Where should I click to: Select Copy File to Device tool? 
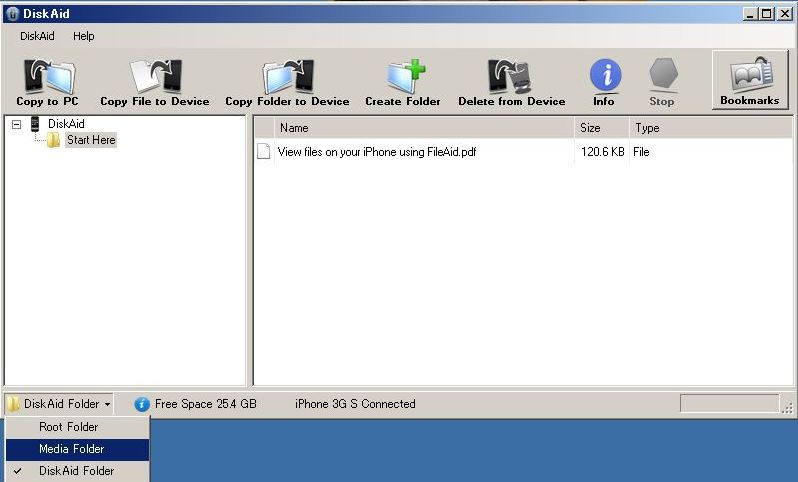pyautogui.click(x=155, y=82)
